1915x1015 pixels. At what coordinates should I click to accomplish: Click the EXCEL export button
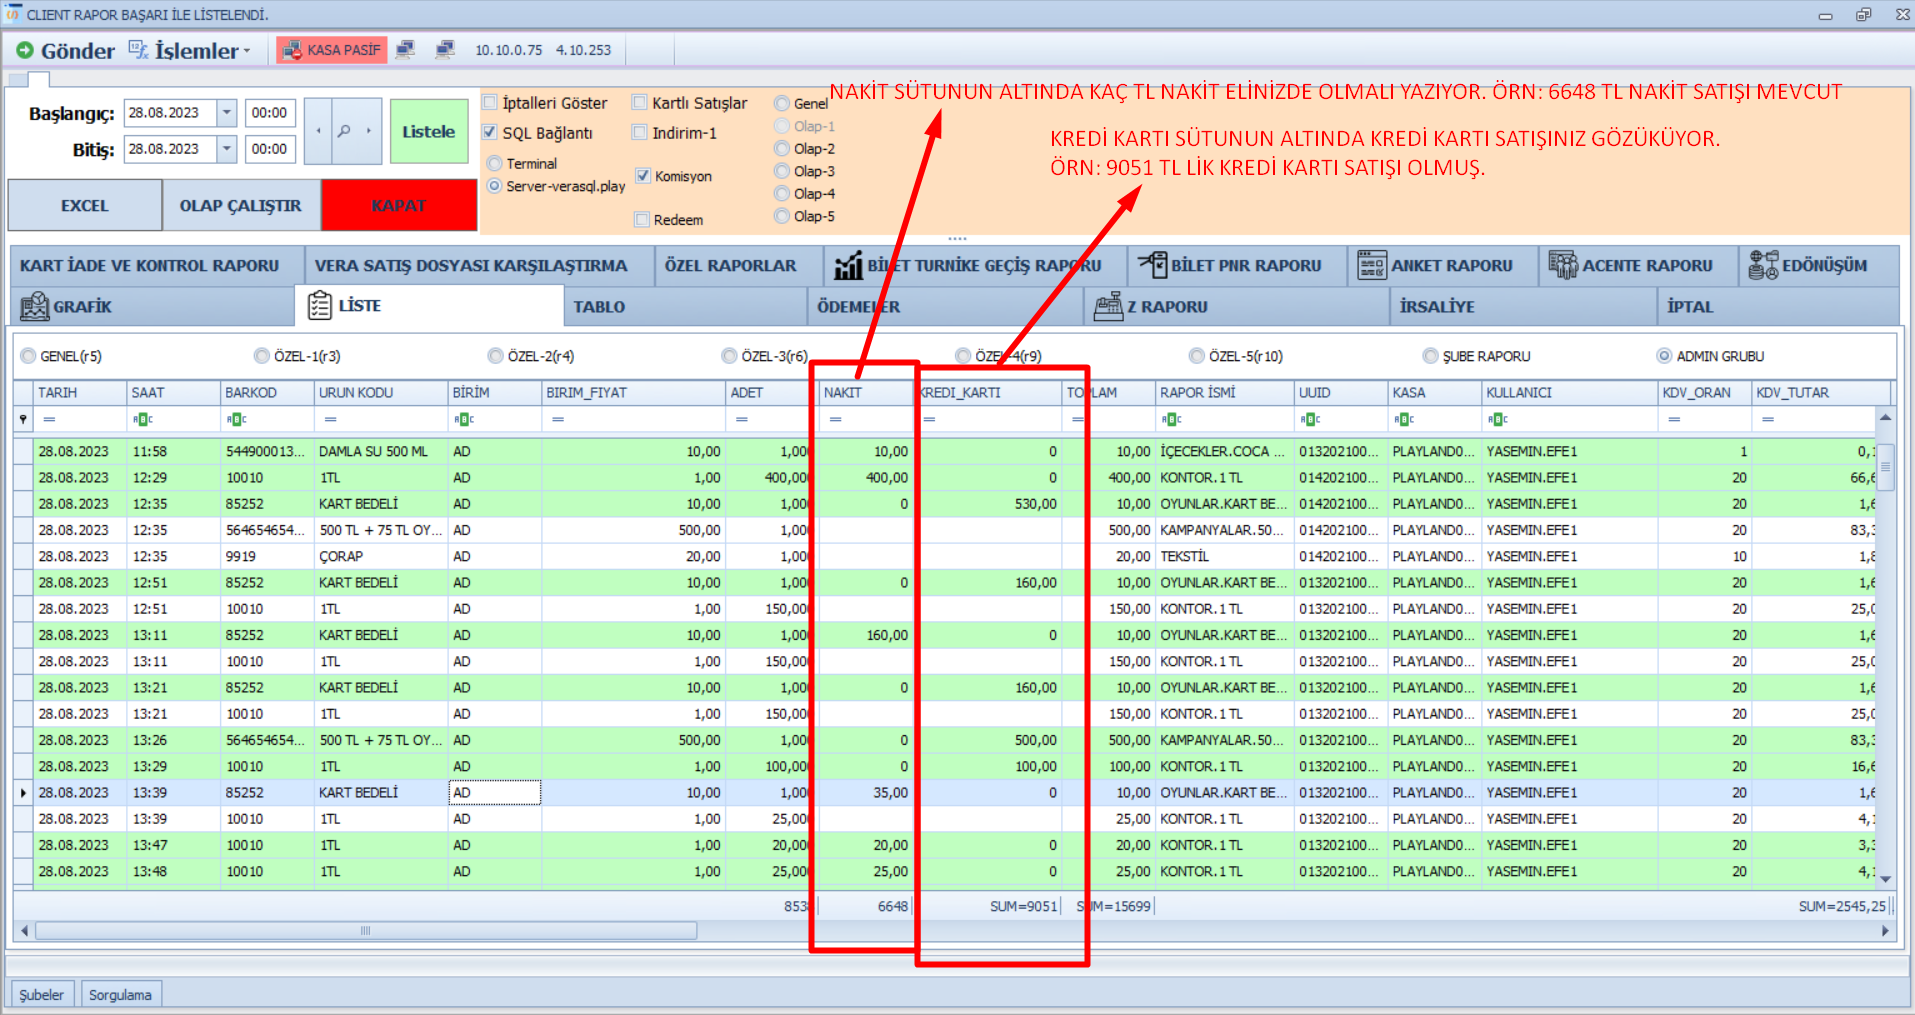[84, 206]
